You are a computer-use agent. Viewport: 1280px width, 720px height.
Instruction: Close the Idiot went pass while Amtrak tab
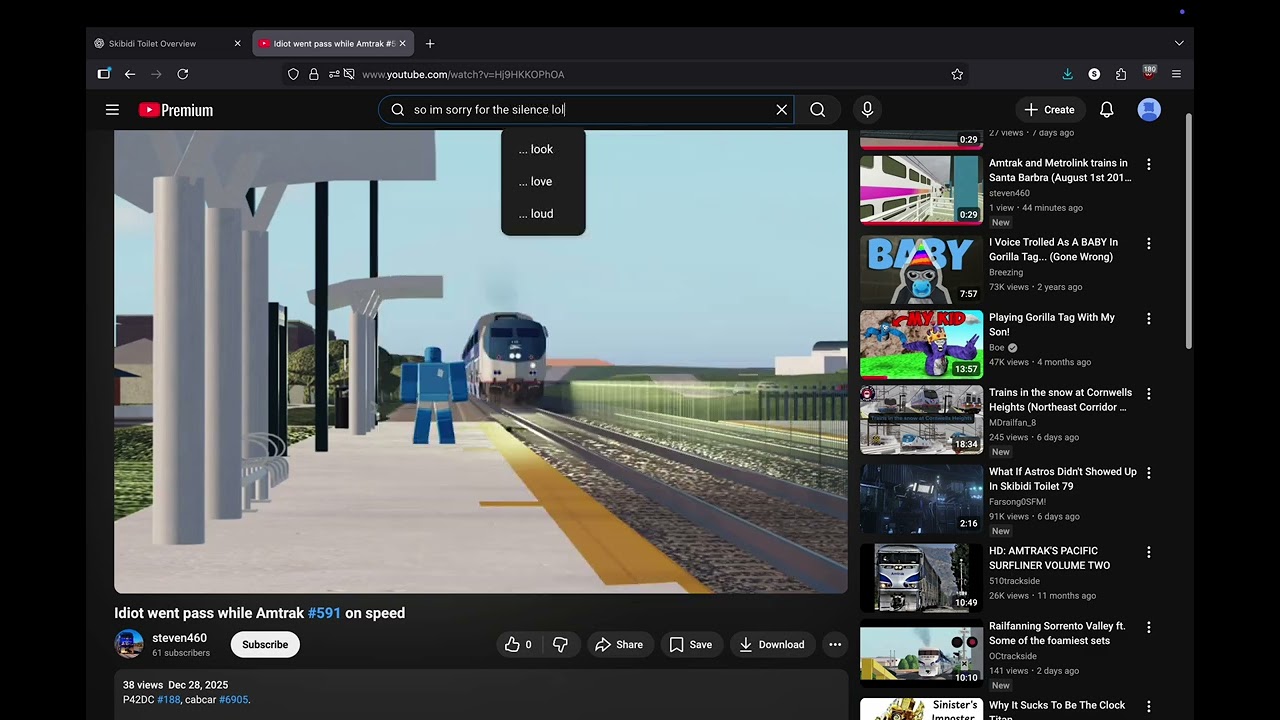coord(402,44)
